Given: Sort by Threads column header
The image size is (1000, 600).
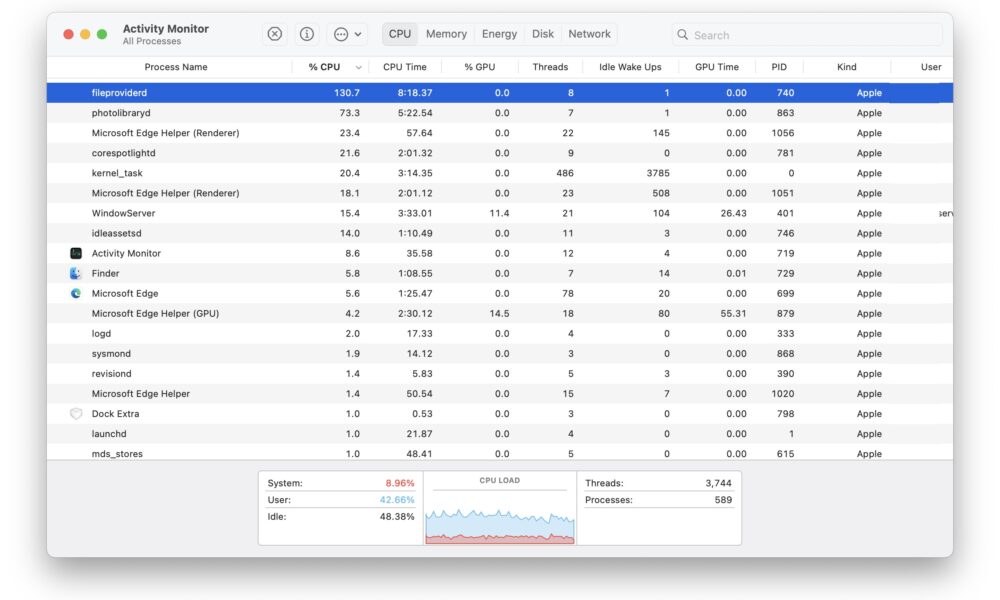Looking at the screenshot, I should tap(550, 67).
